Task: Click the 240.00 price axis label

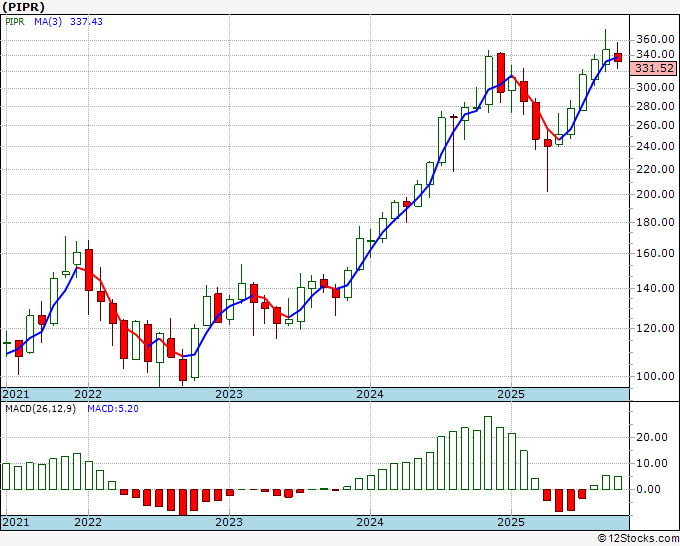Action: 655,146
